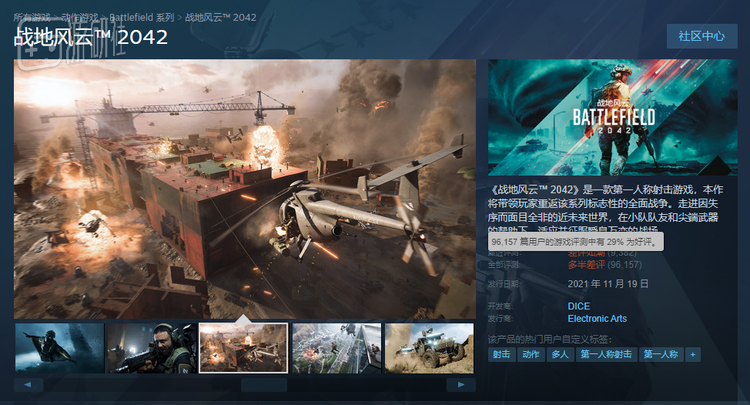Select the armored vehicle thumbnail
The image size is (750, 405).
(428, 347)
